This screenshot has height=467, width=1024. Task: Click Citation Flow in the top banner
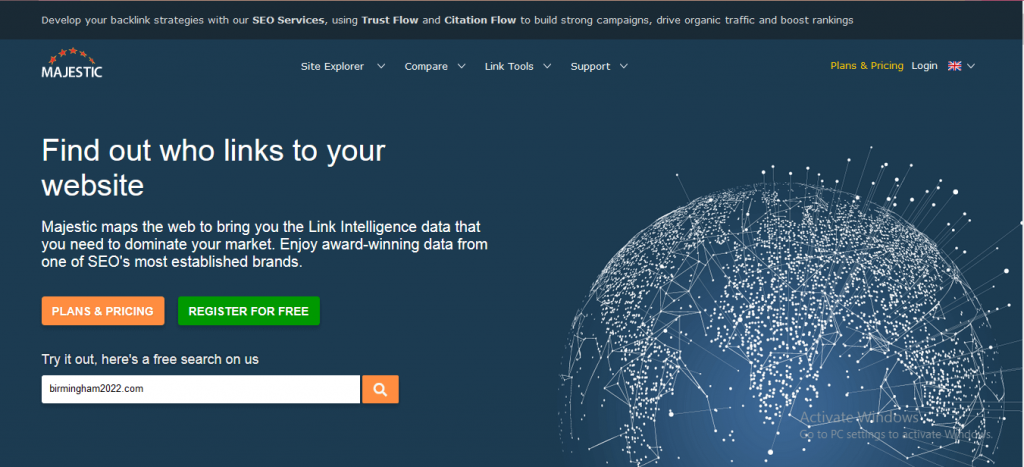pyautogui.click(x=480, y=20)
